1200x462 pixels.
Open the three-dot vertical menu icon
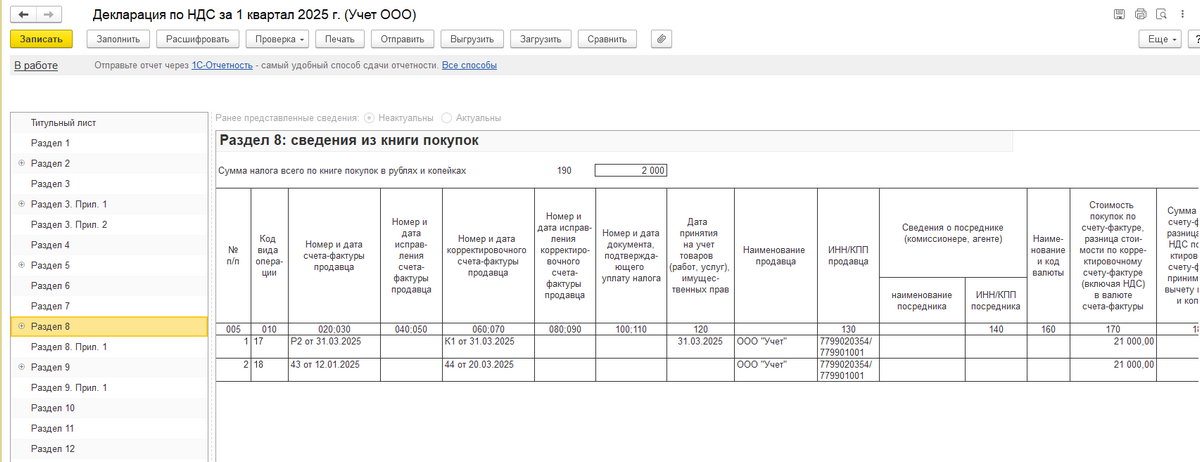coord(1182,15)
